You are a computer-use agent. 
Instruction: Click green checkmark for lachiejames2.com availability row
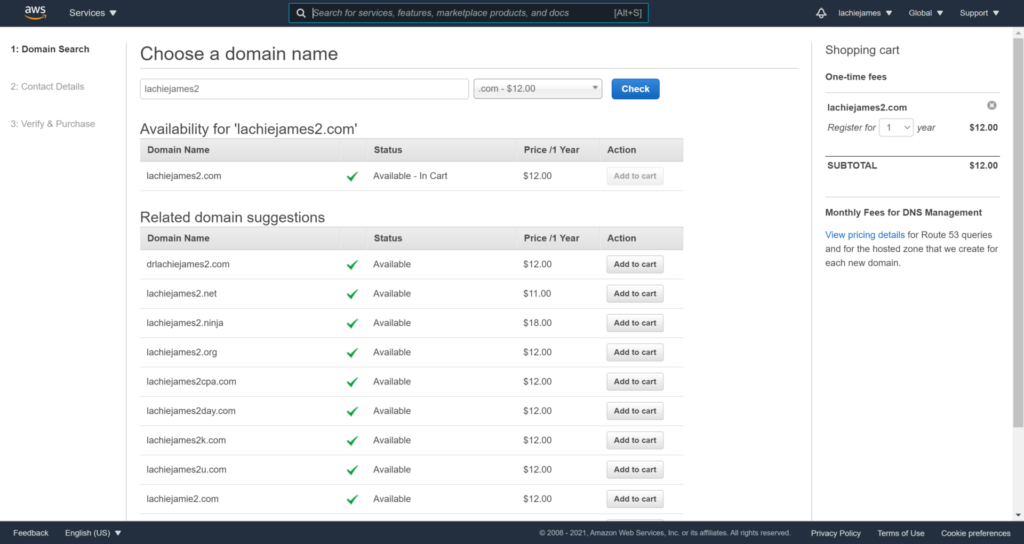tap(352, 176)
